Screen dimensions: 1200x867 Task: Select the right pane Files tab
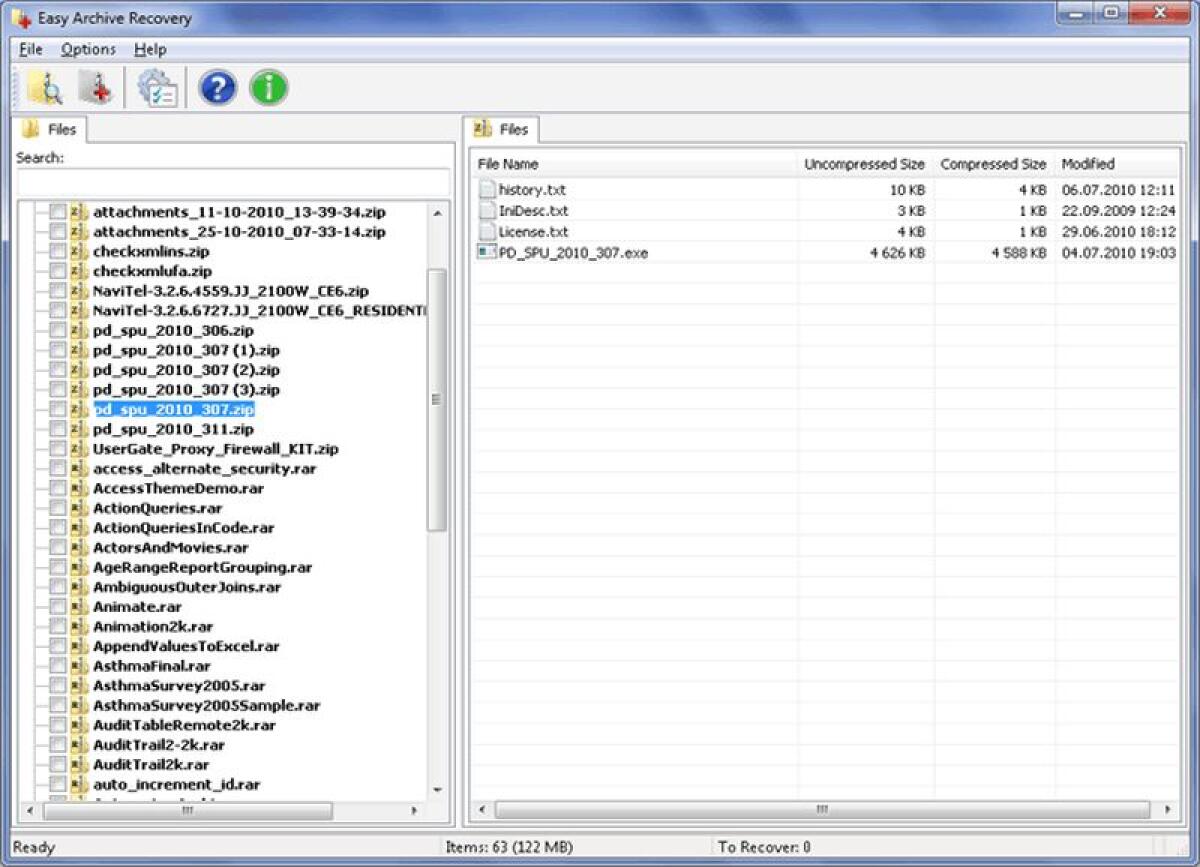tap(503, 128)
